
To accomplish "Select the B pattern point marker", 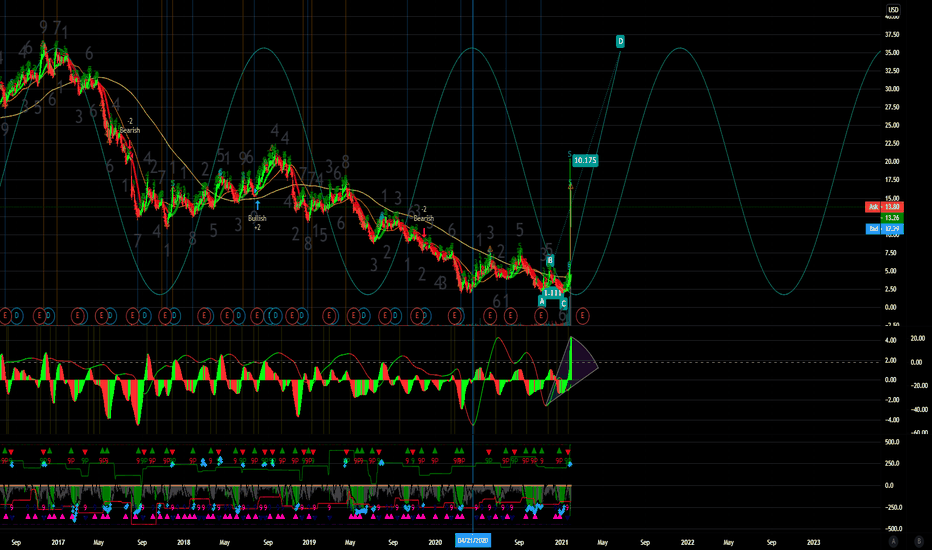I will 550,260.
